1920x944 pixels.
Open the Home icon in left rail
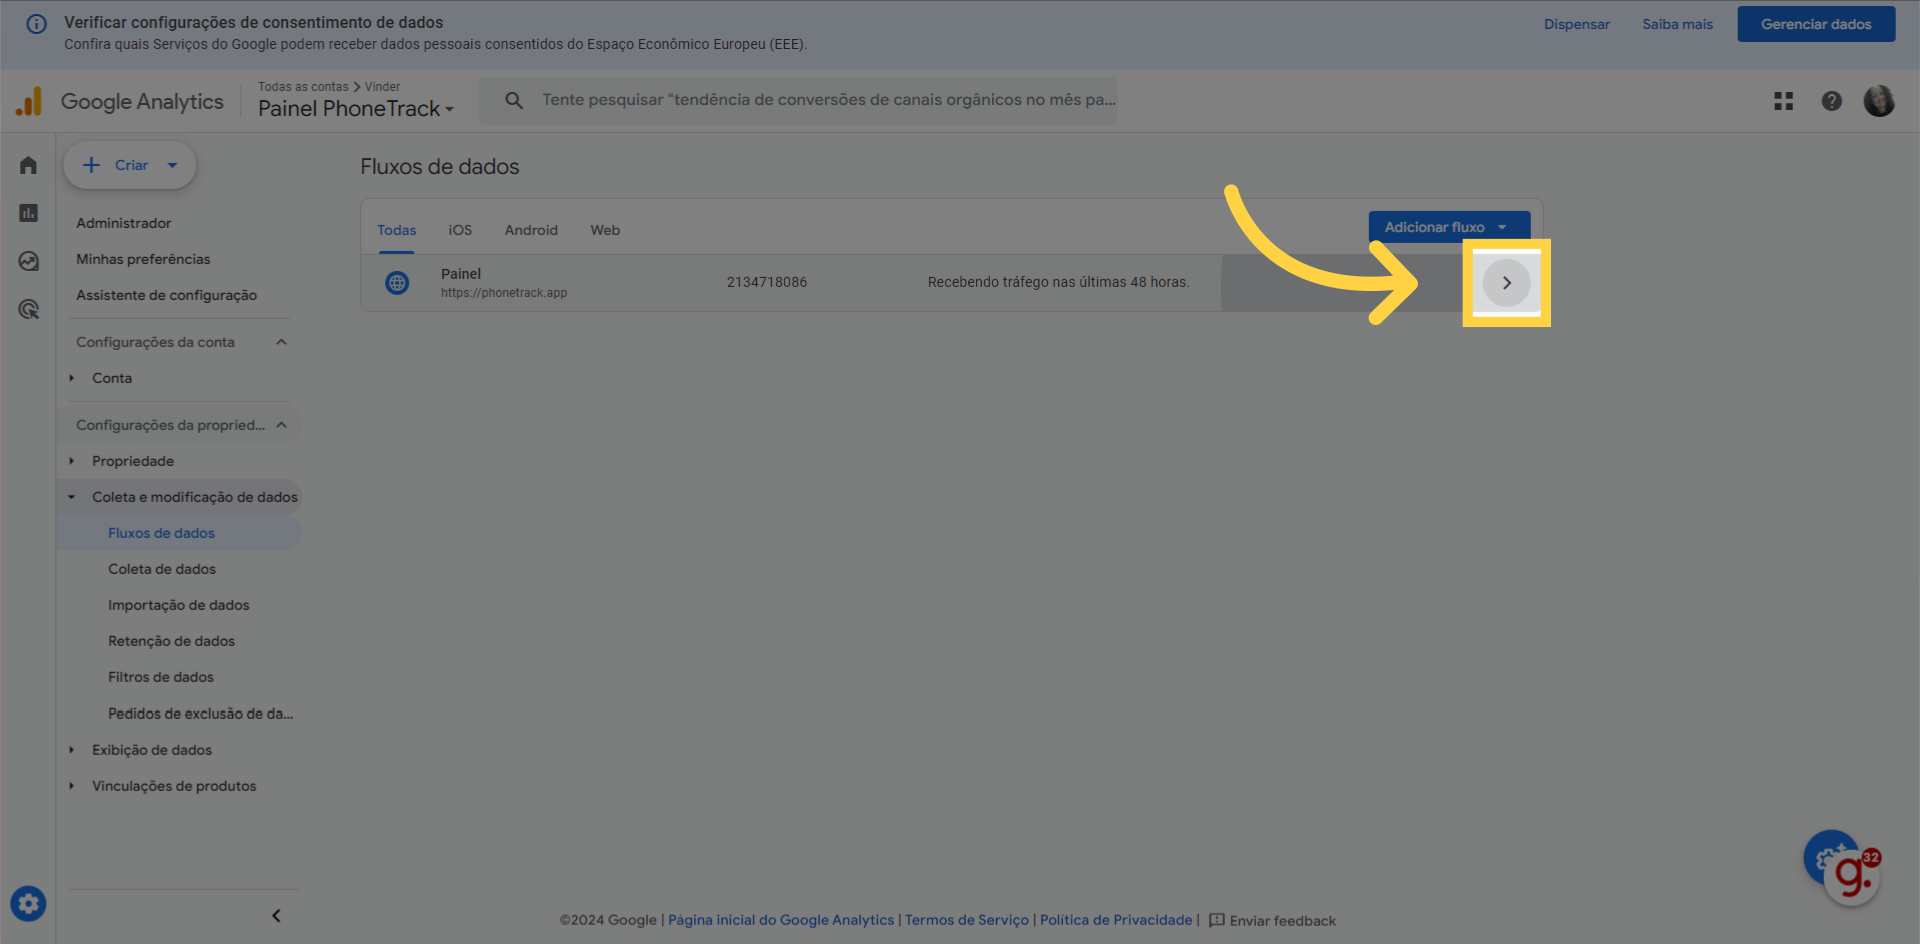28,165
